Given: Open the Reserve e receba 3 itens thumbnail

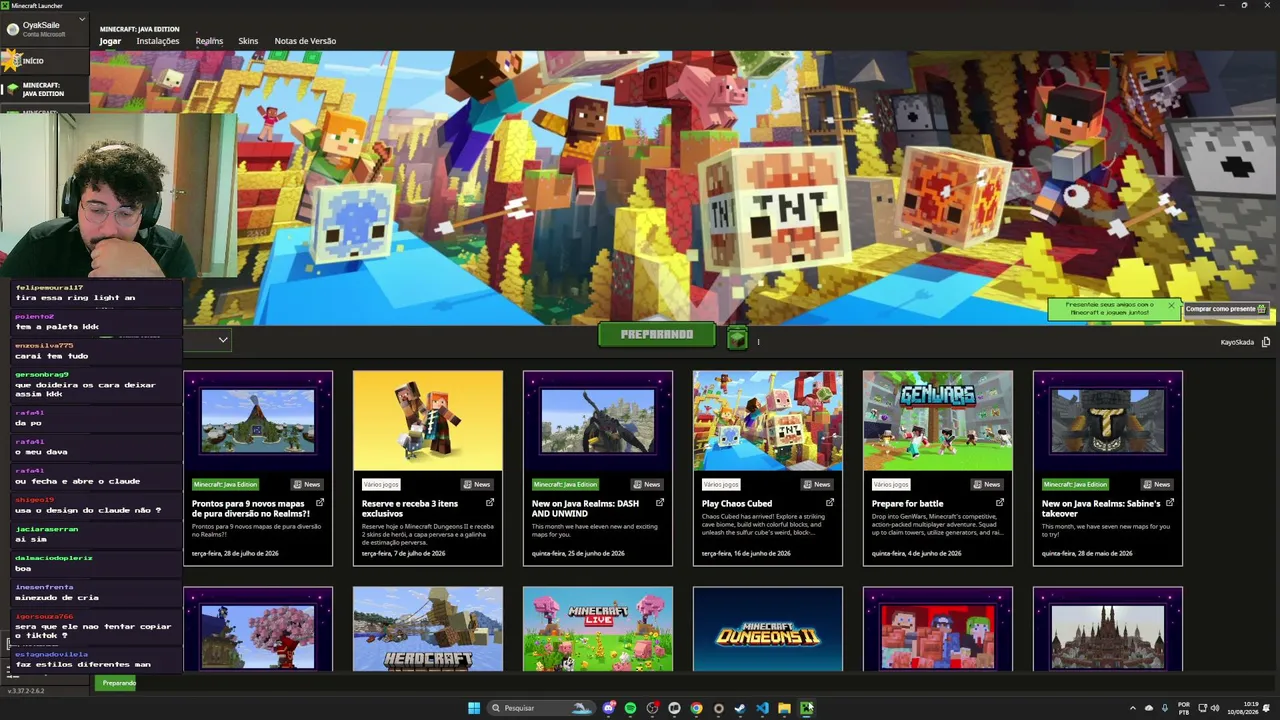Looking at the screenshot, I should tap(428, 421).
